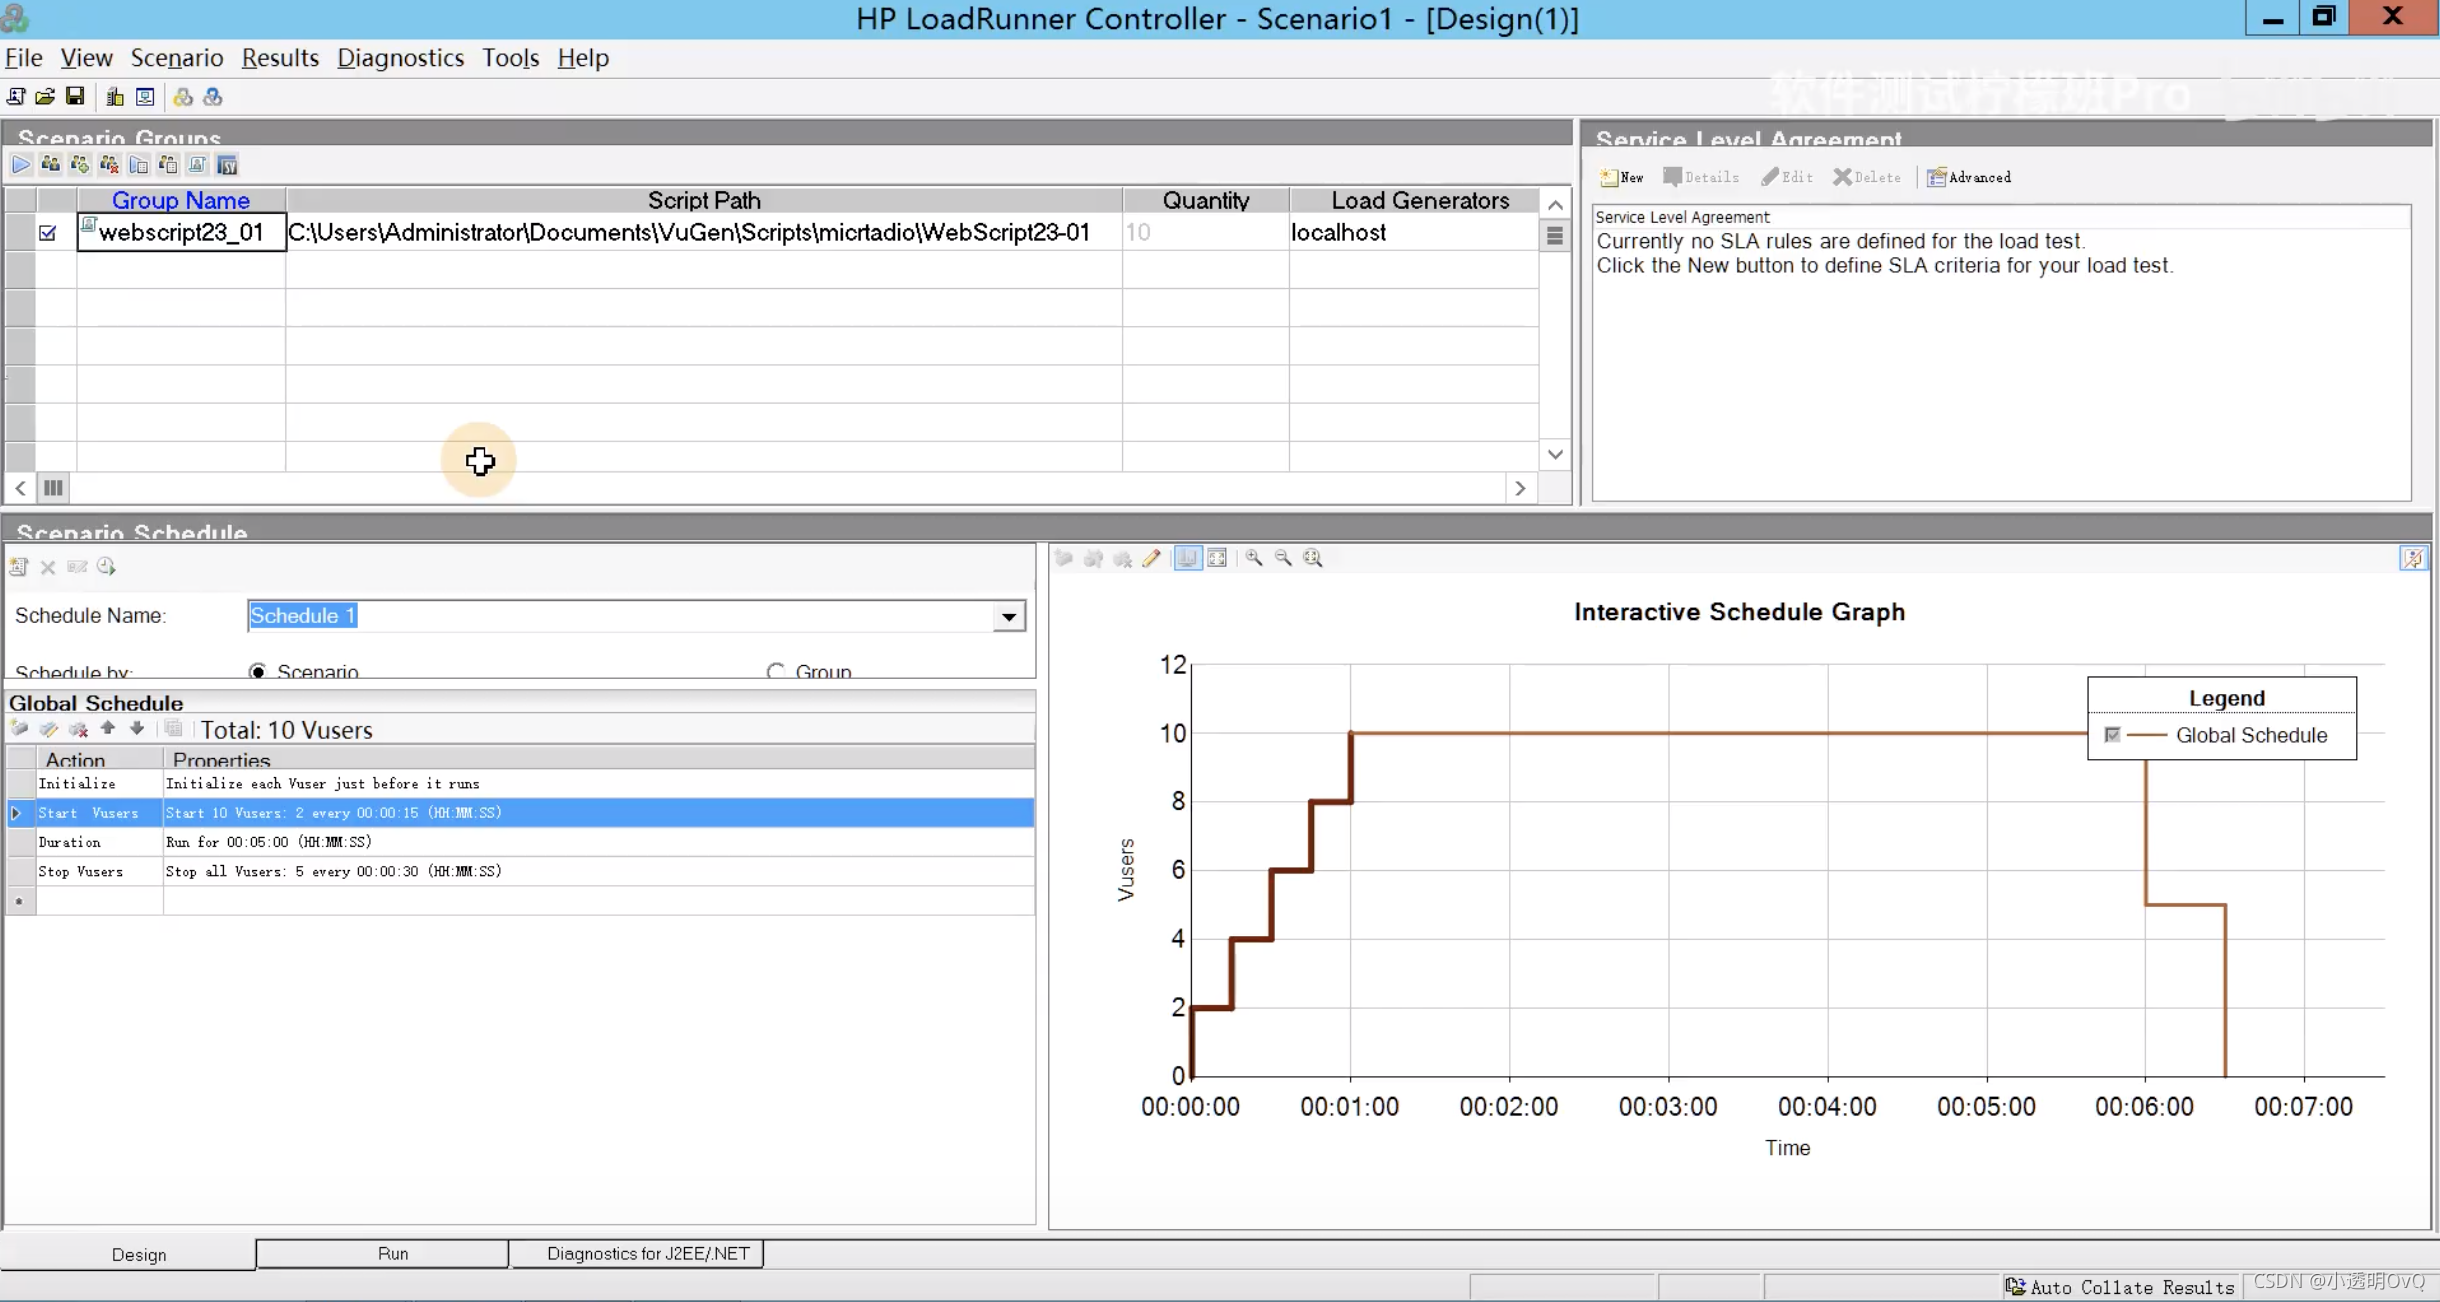The height and width of the screenshot is (1302, 2440).
Task: Click the hide-legend icon at the graph's top right
Action: point(2413,558)
